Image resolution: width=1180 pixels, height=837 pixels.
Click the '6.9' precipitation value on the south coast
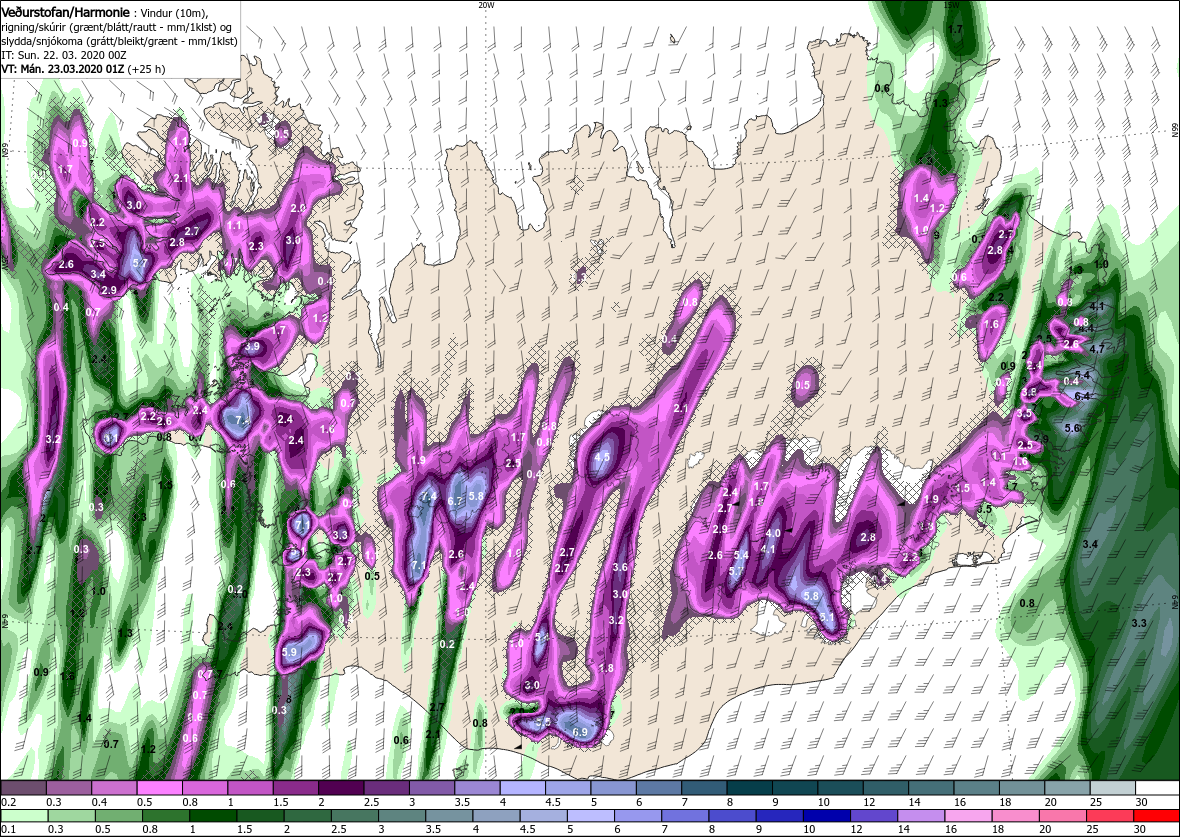pyautogui.click(x=580, y=732)
